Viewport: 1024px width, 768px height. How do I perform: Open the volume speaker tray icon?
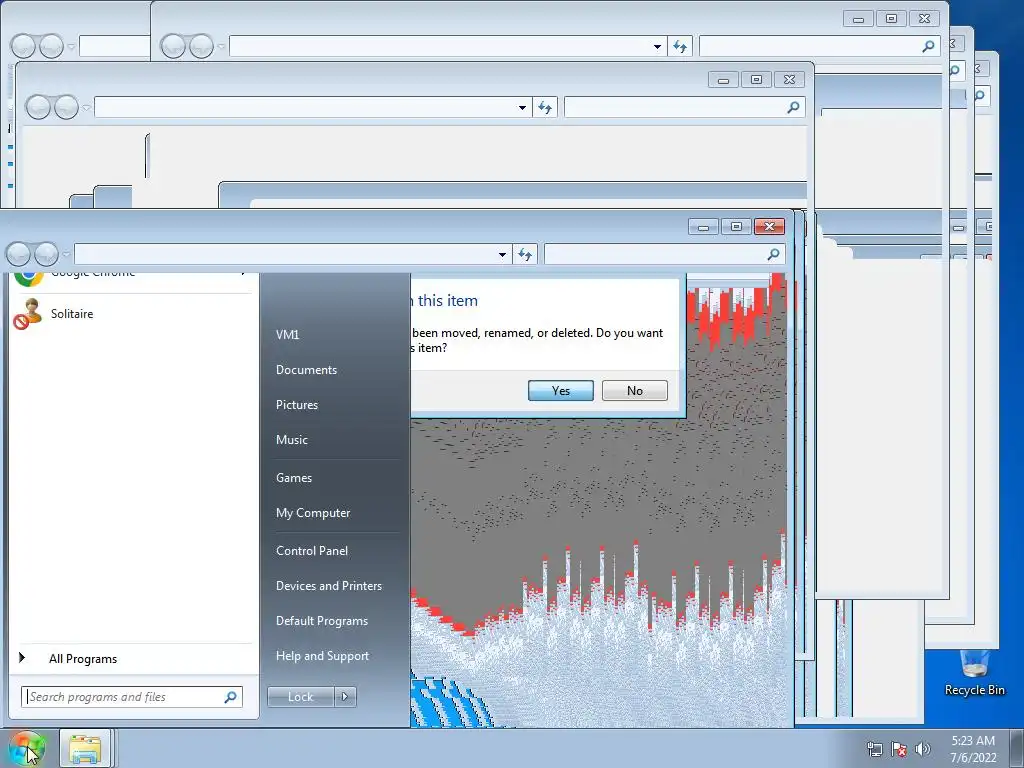coord(923,749)
